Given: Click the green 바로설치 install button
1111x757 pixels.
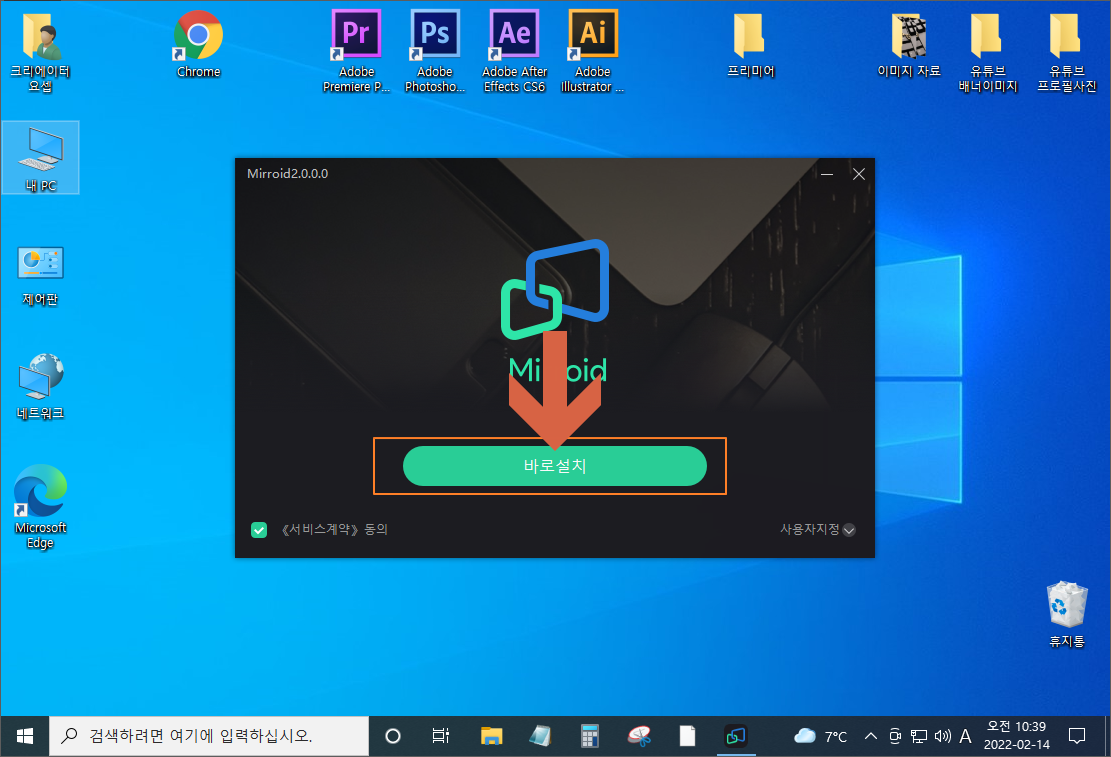Looking at the screenshot, I should 554,466.
